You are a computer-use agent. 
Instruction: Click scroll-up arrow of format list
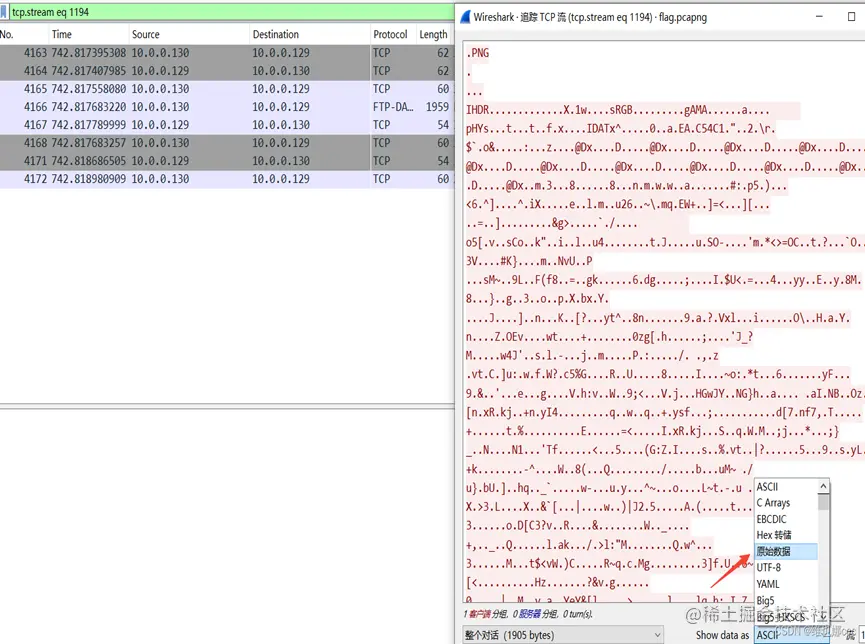823,486
